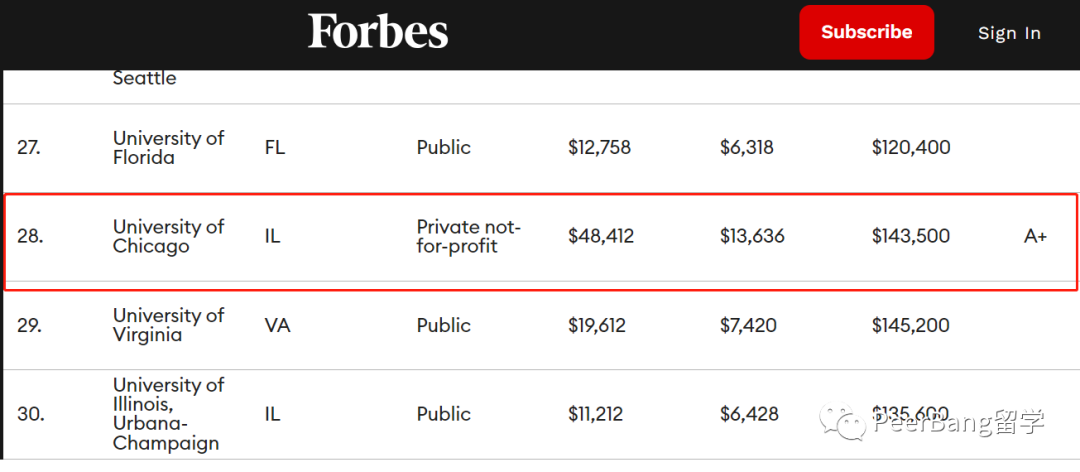Open the Sign In link
The height and width of the screenshot is (472, 1080).
pos(1009,33)
